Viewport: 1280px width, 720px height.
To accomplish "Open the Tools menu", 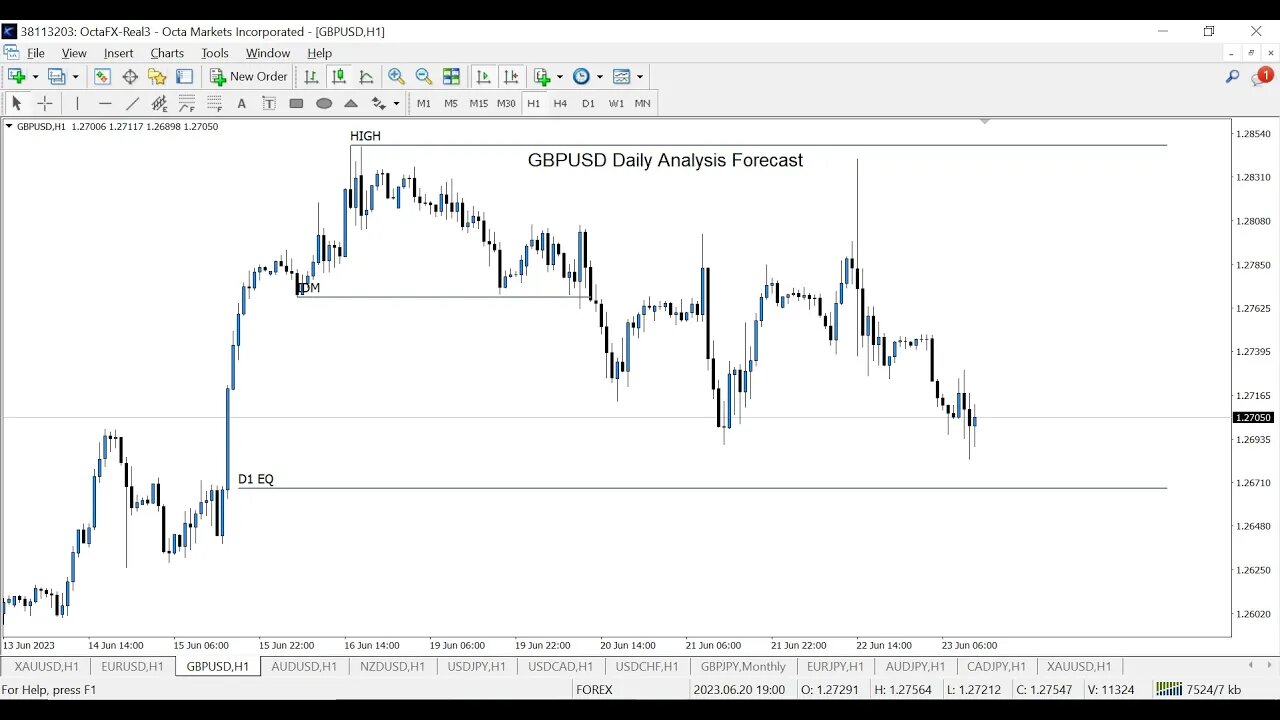I will [215, 53].
